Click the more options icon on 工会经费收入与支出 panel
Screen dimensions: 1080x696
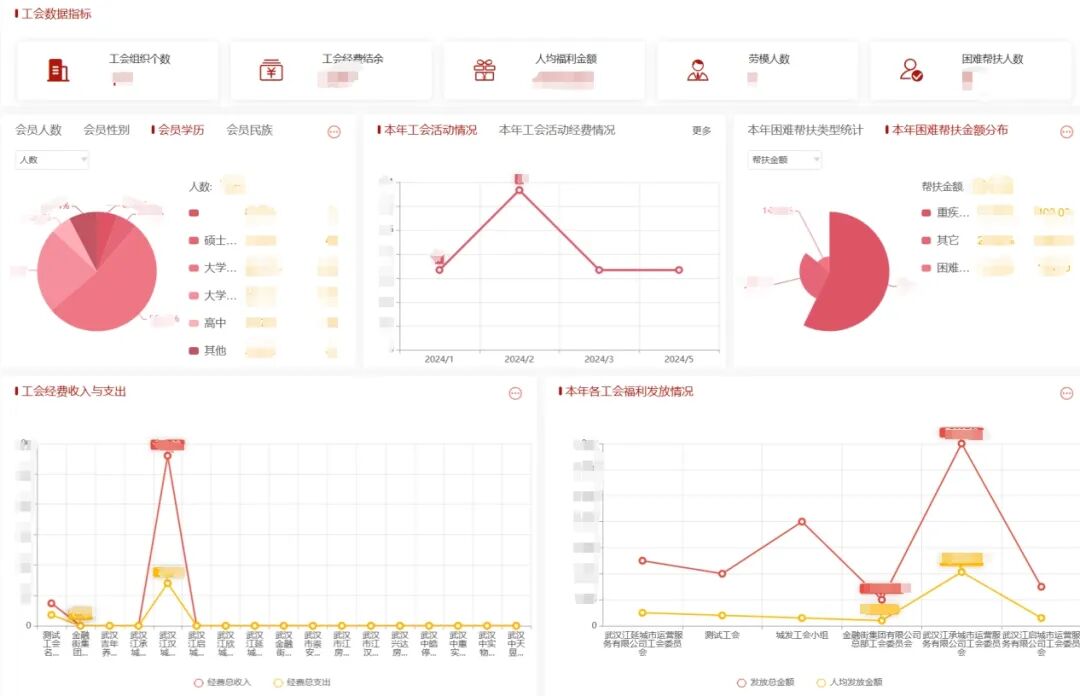(x=517, y=393)
